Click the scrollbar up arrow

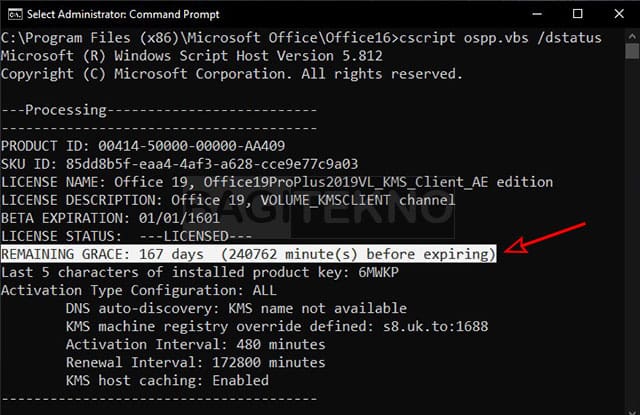[x=632, y=36]
